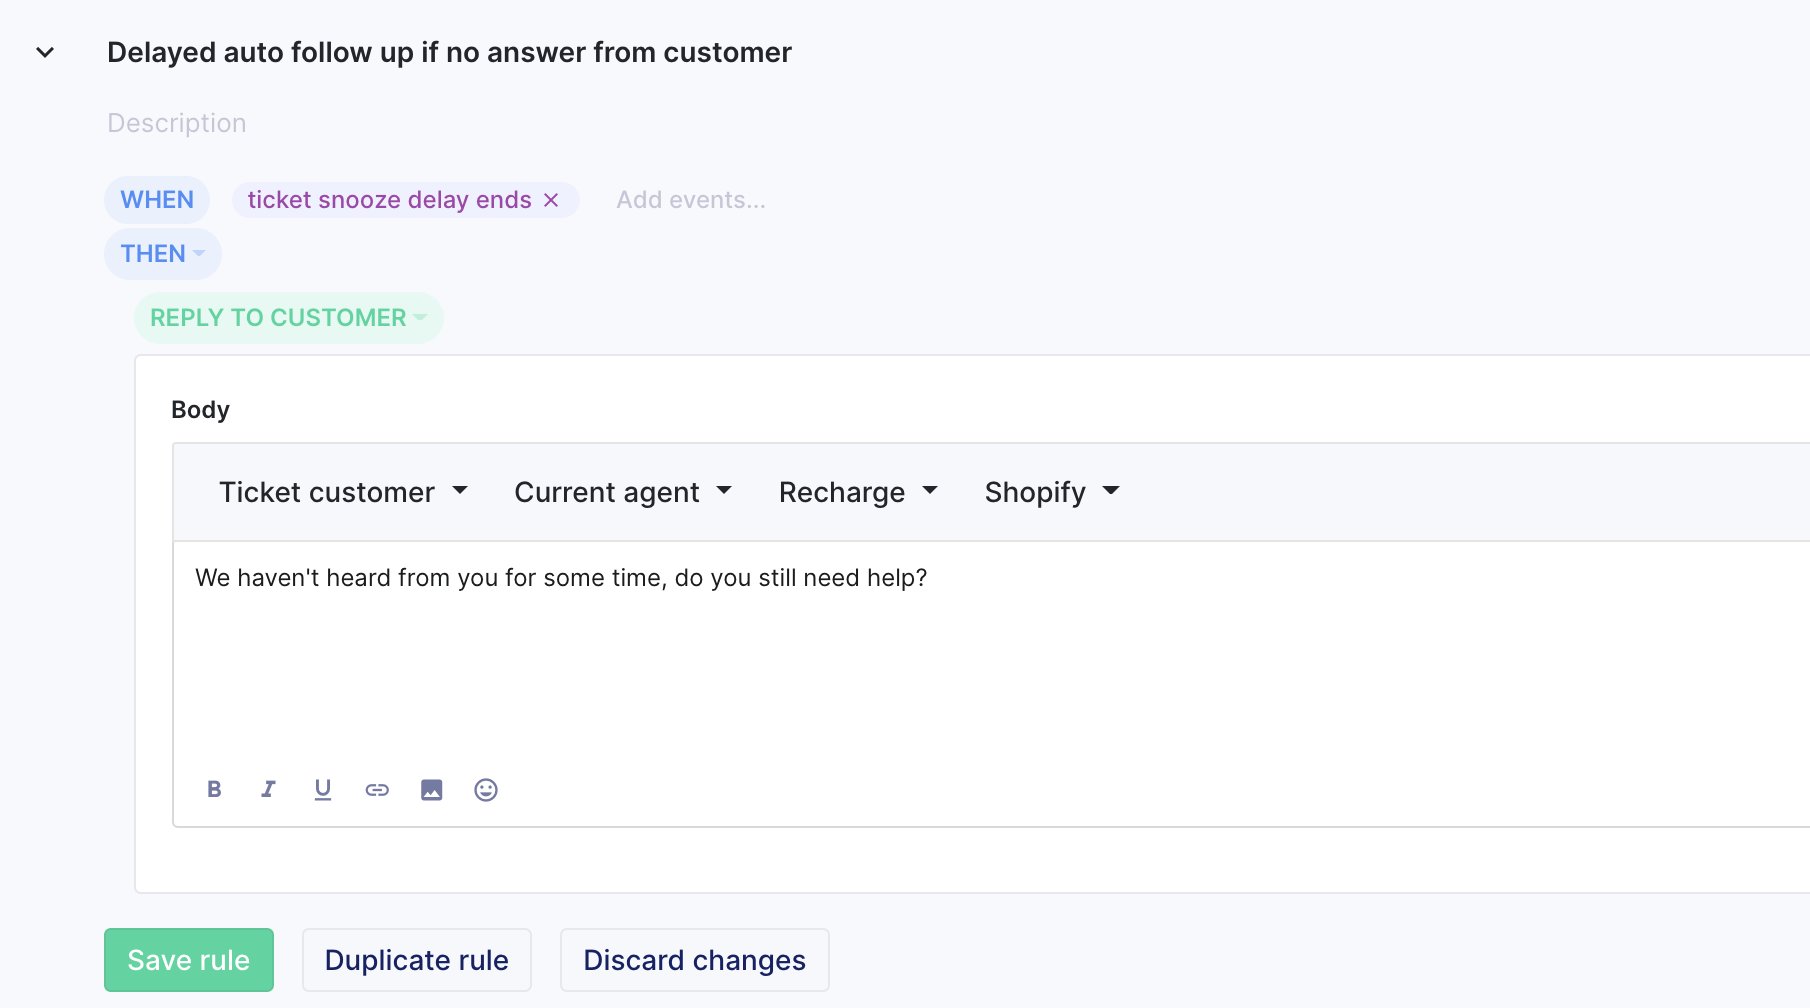The image size is (1810, 1008).
Task: Open the THEN dropdown
Action: coord(163,254)
